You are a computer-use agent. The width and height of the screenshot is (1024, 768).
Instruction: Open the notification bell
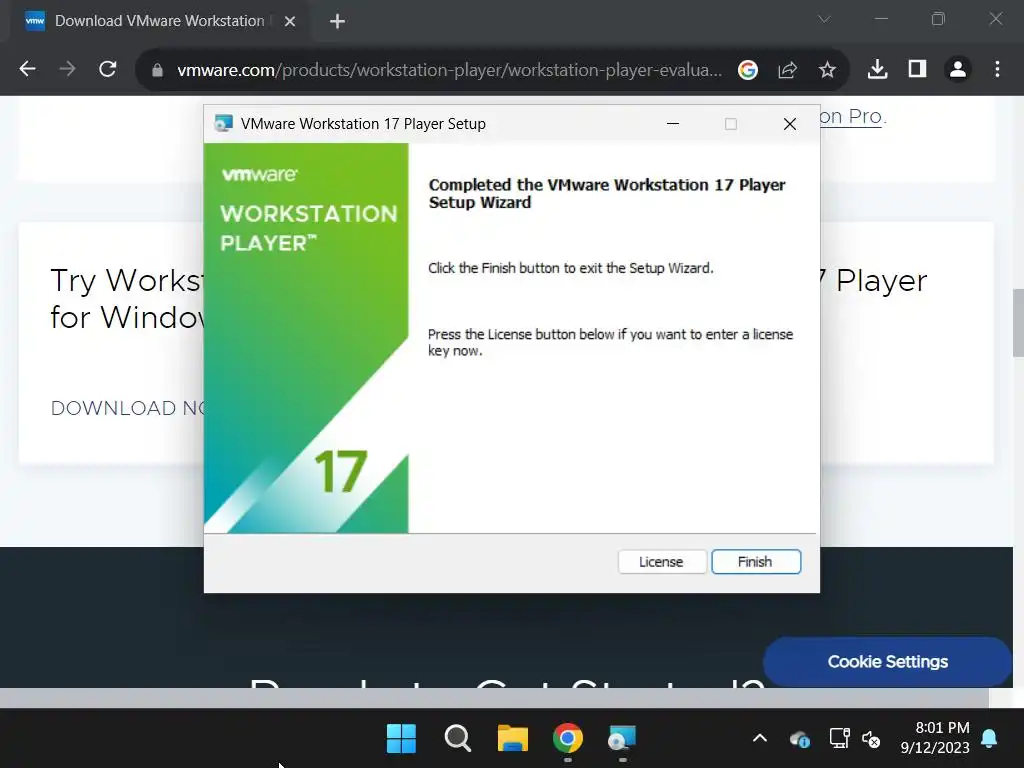(x=989, y=738)
